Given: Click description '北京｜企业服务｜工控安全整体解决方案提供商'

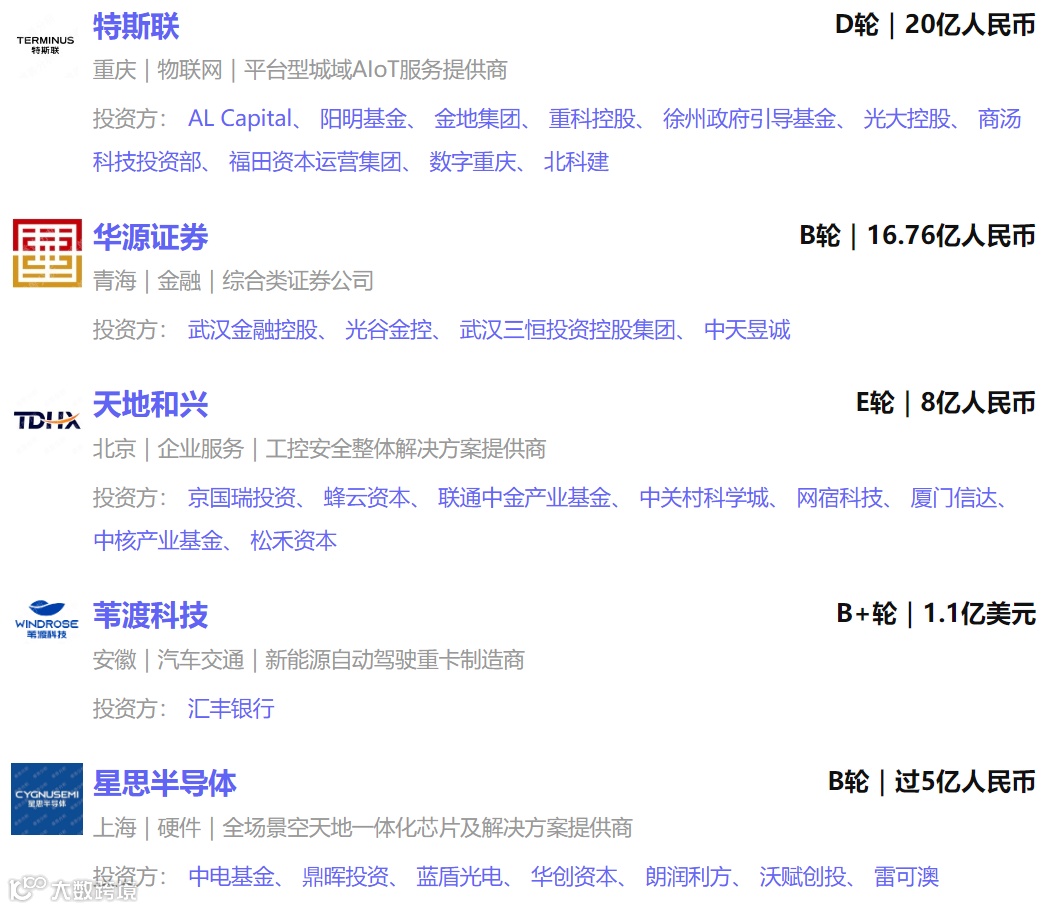Looking at the screenshot, I should pos(319,448).
